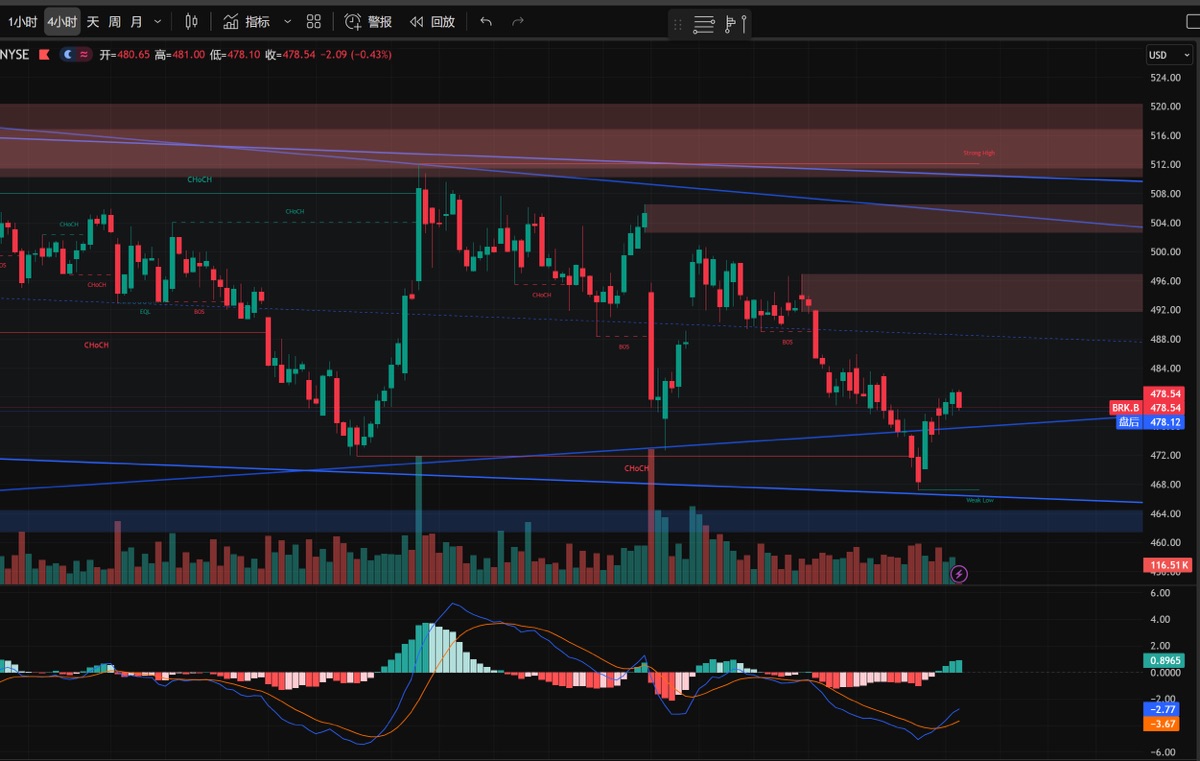Click the redo arrow
Screen dimensions: 1200x761
(517, 21)
